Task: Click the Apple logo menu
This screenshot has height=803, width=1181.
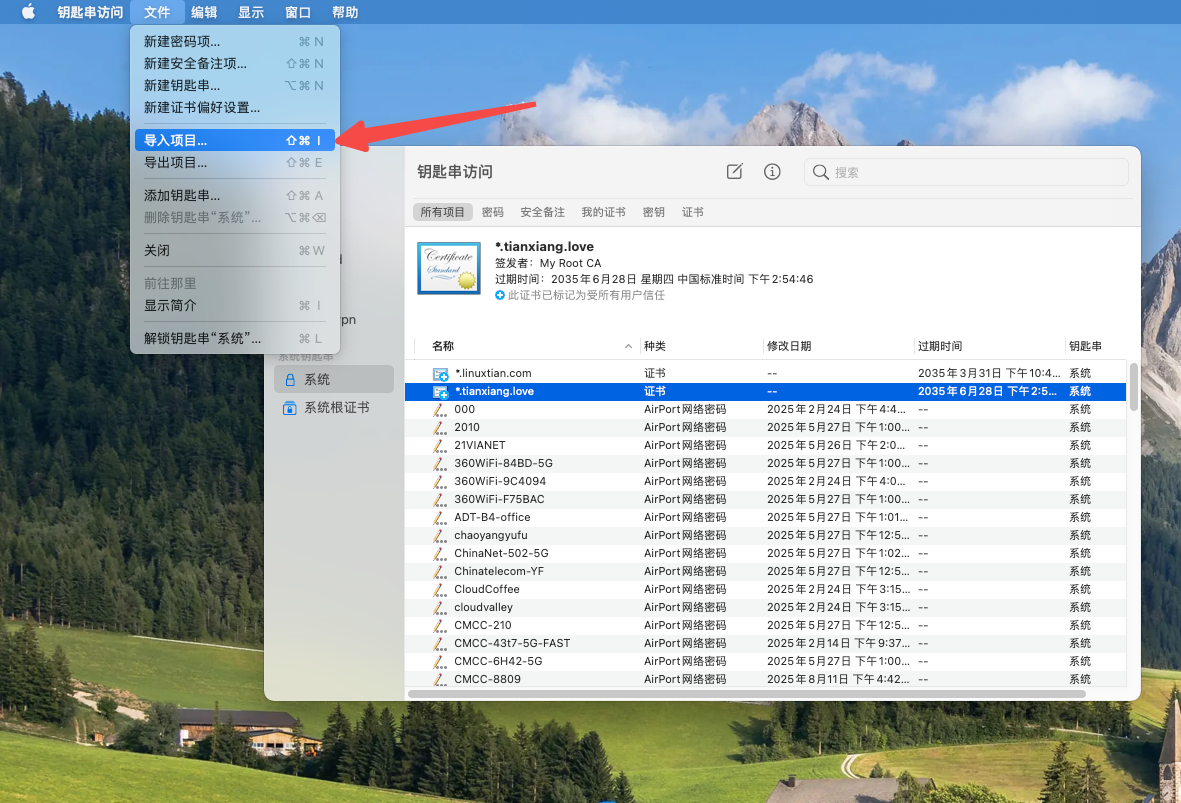Action: click(x=28, y=12)
